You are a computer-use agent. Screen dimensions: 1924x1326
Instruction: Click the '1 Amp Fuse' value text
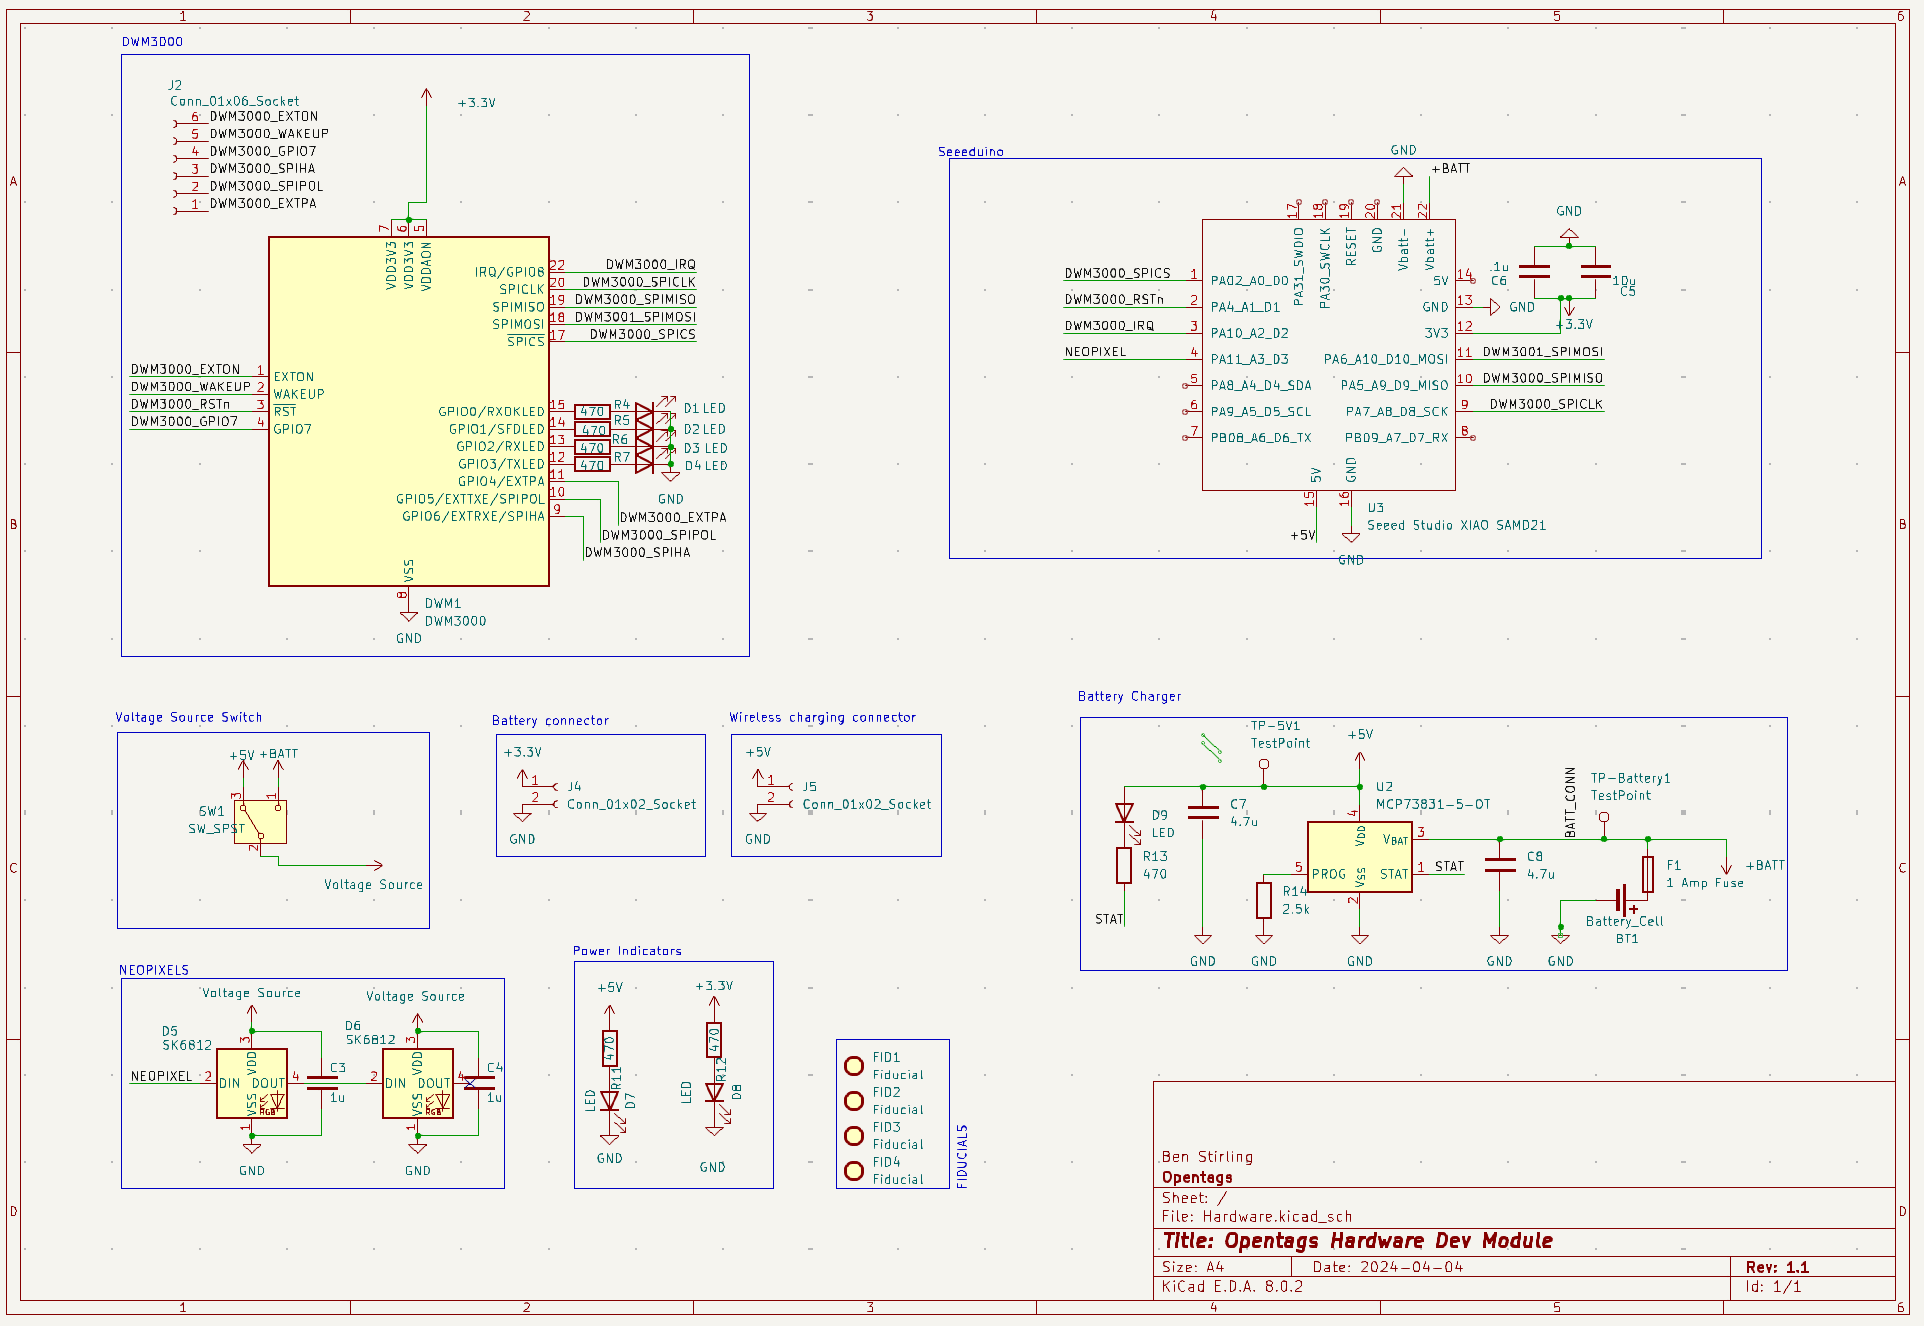click(1704, 883)
